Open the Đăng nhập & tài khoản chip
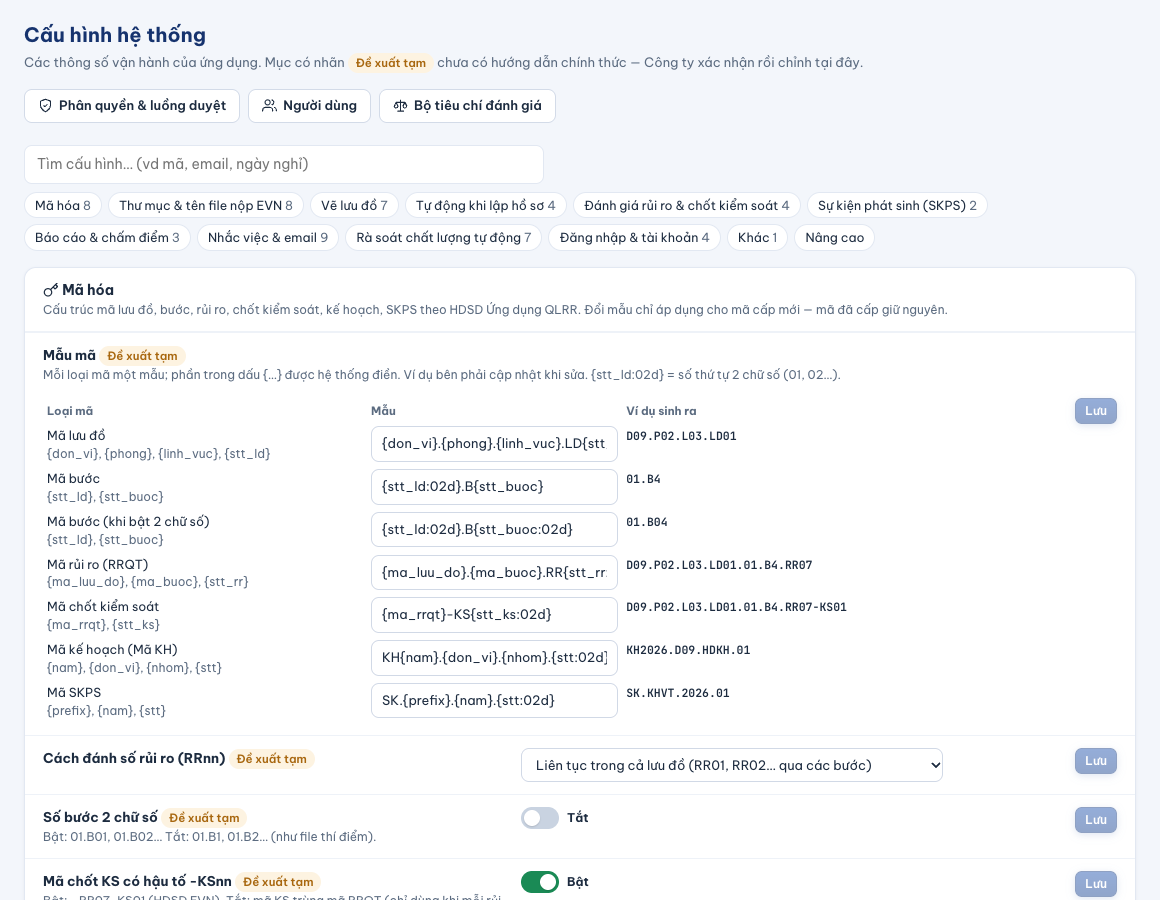The image size is (1160, 900). click(x=634, y=237)
